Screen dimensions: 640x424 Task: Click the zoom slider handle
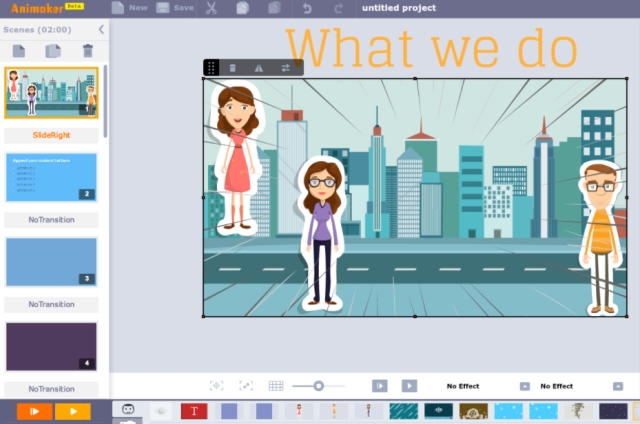click(x=318, y=386)
